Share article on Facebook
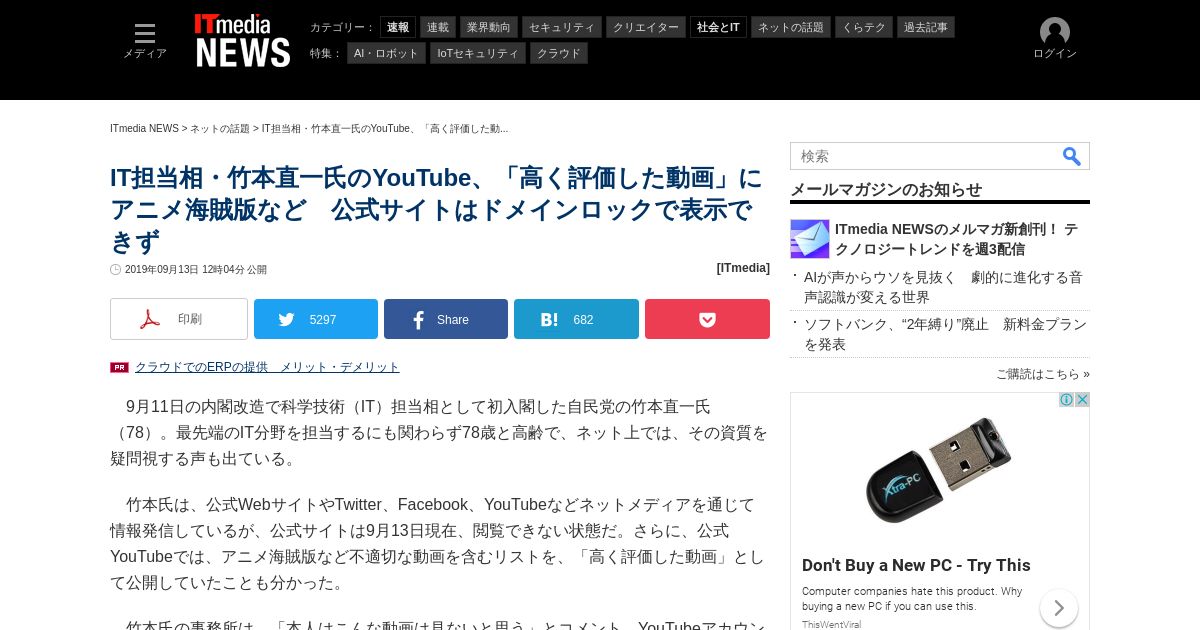The width and height of the screenshot is (1200, 630). 446,319
